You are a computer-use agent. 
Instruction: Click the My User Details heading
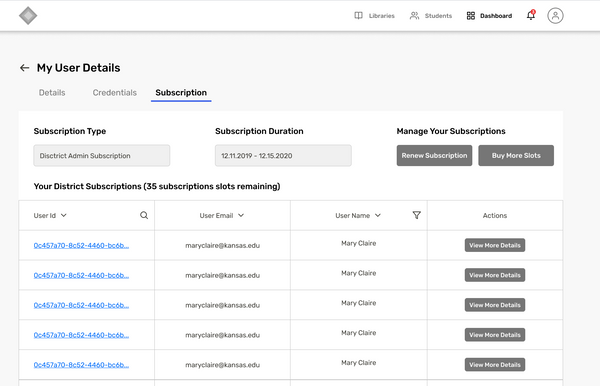click(x=78, y=68)
